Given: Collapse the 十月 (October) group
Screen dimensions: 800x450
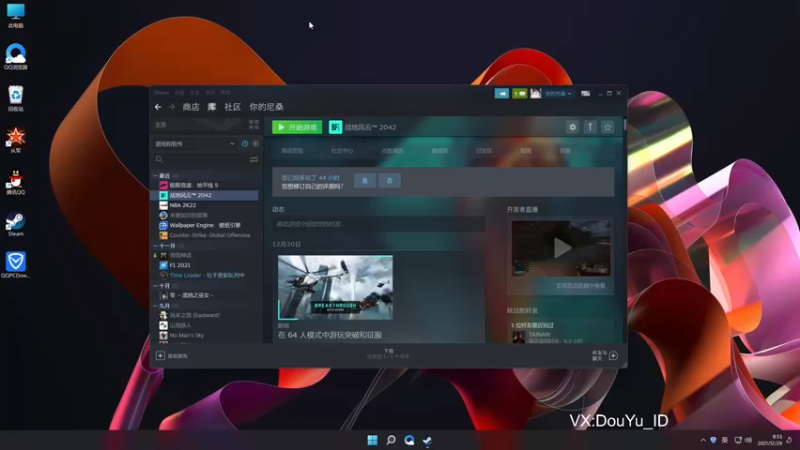Looking at the screenshot, I should click(156, 286).
